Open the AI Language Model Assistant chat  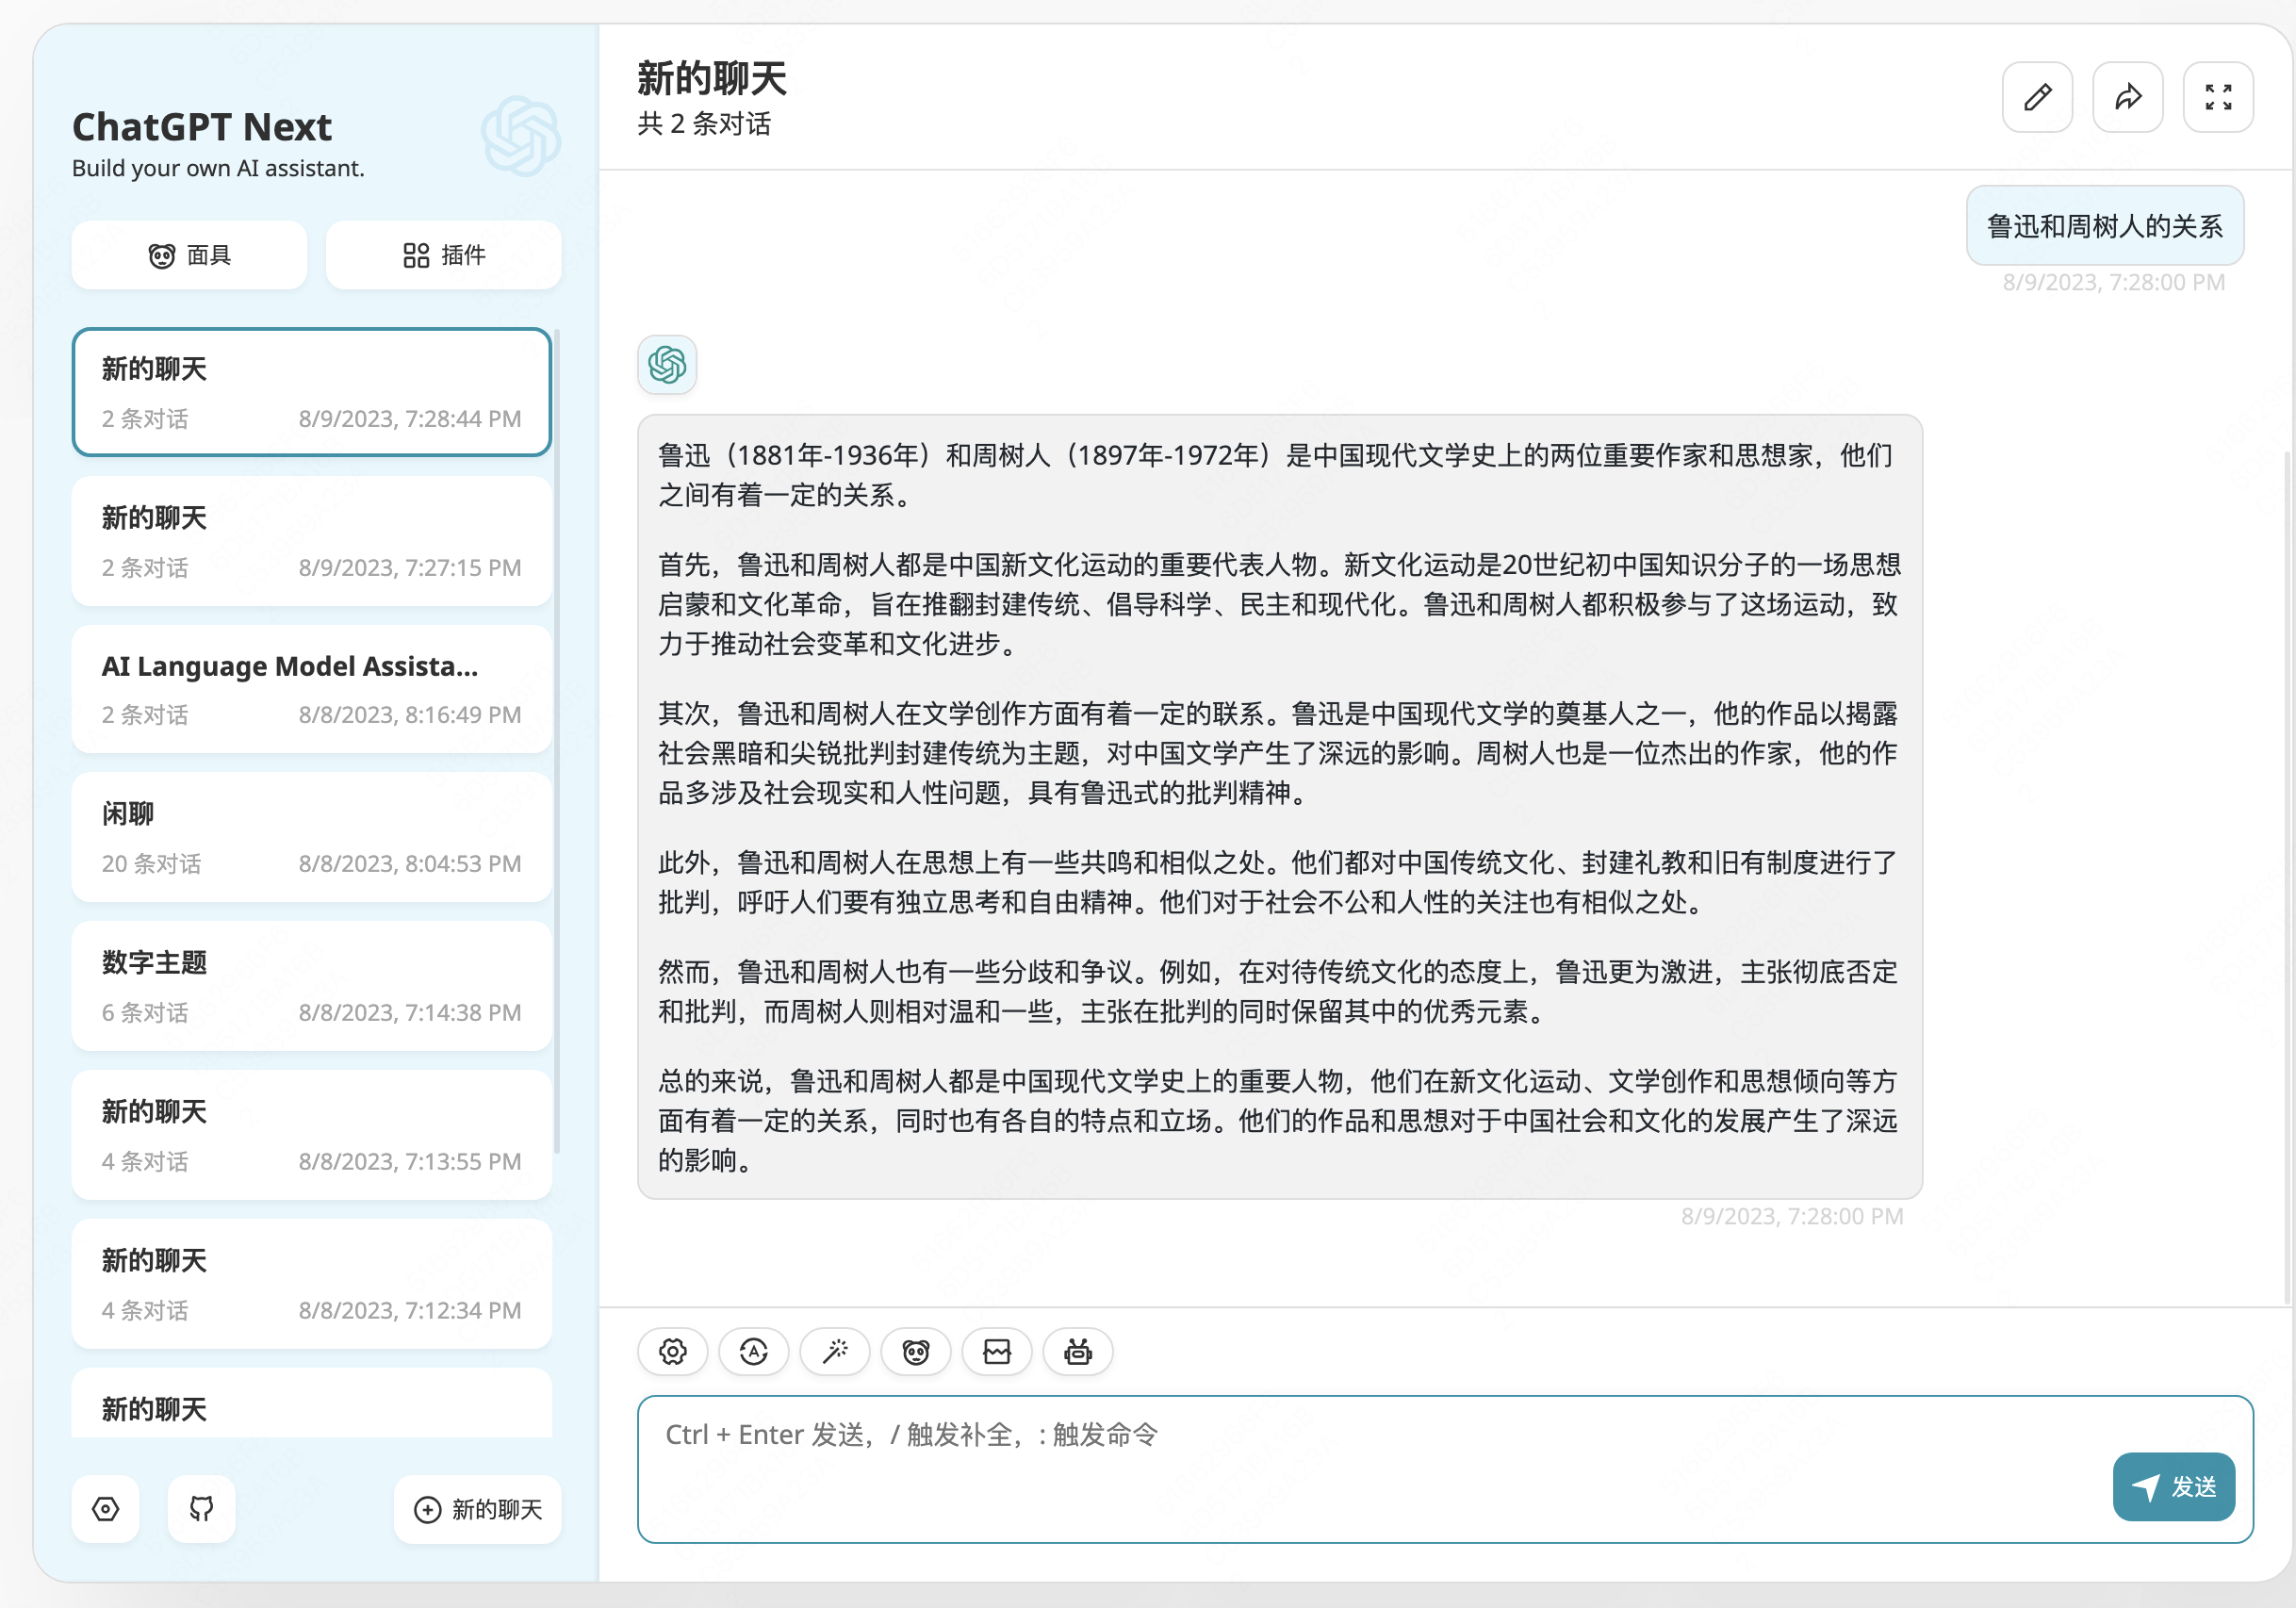pos(312,689)
